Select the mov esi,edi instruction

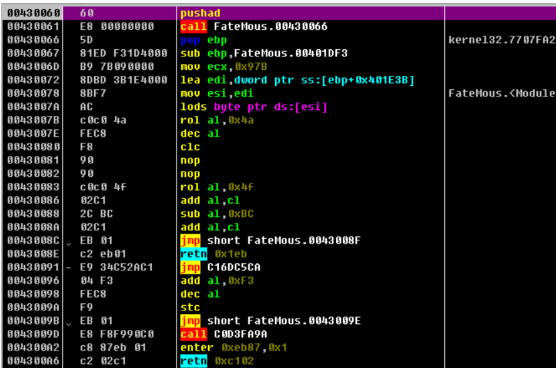point(217,94)
